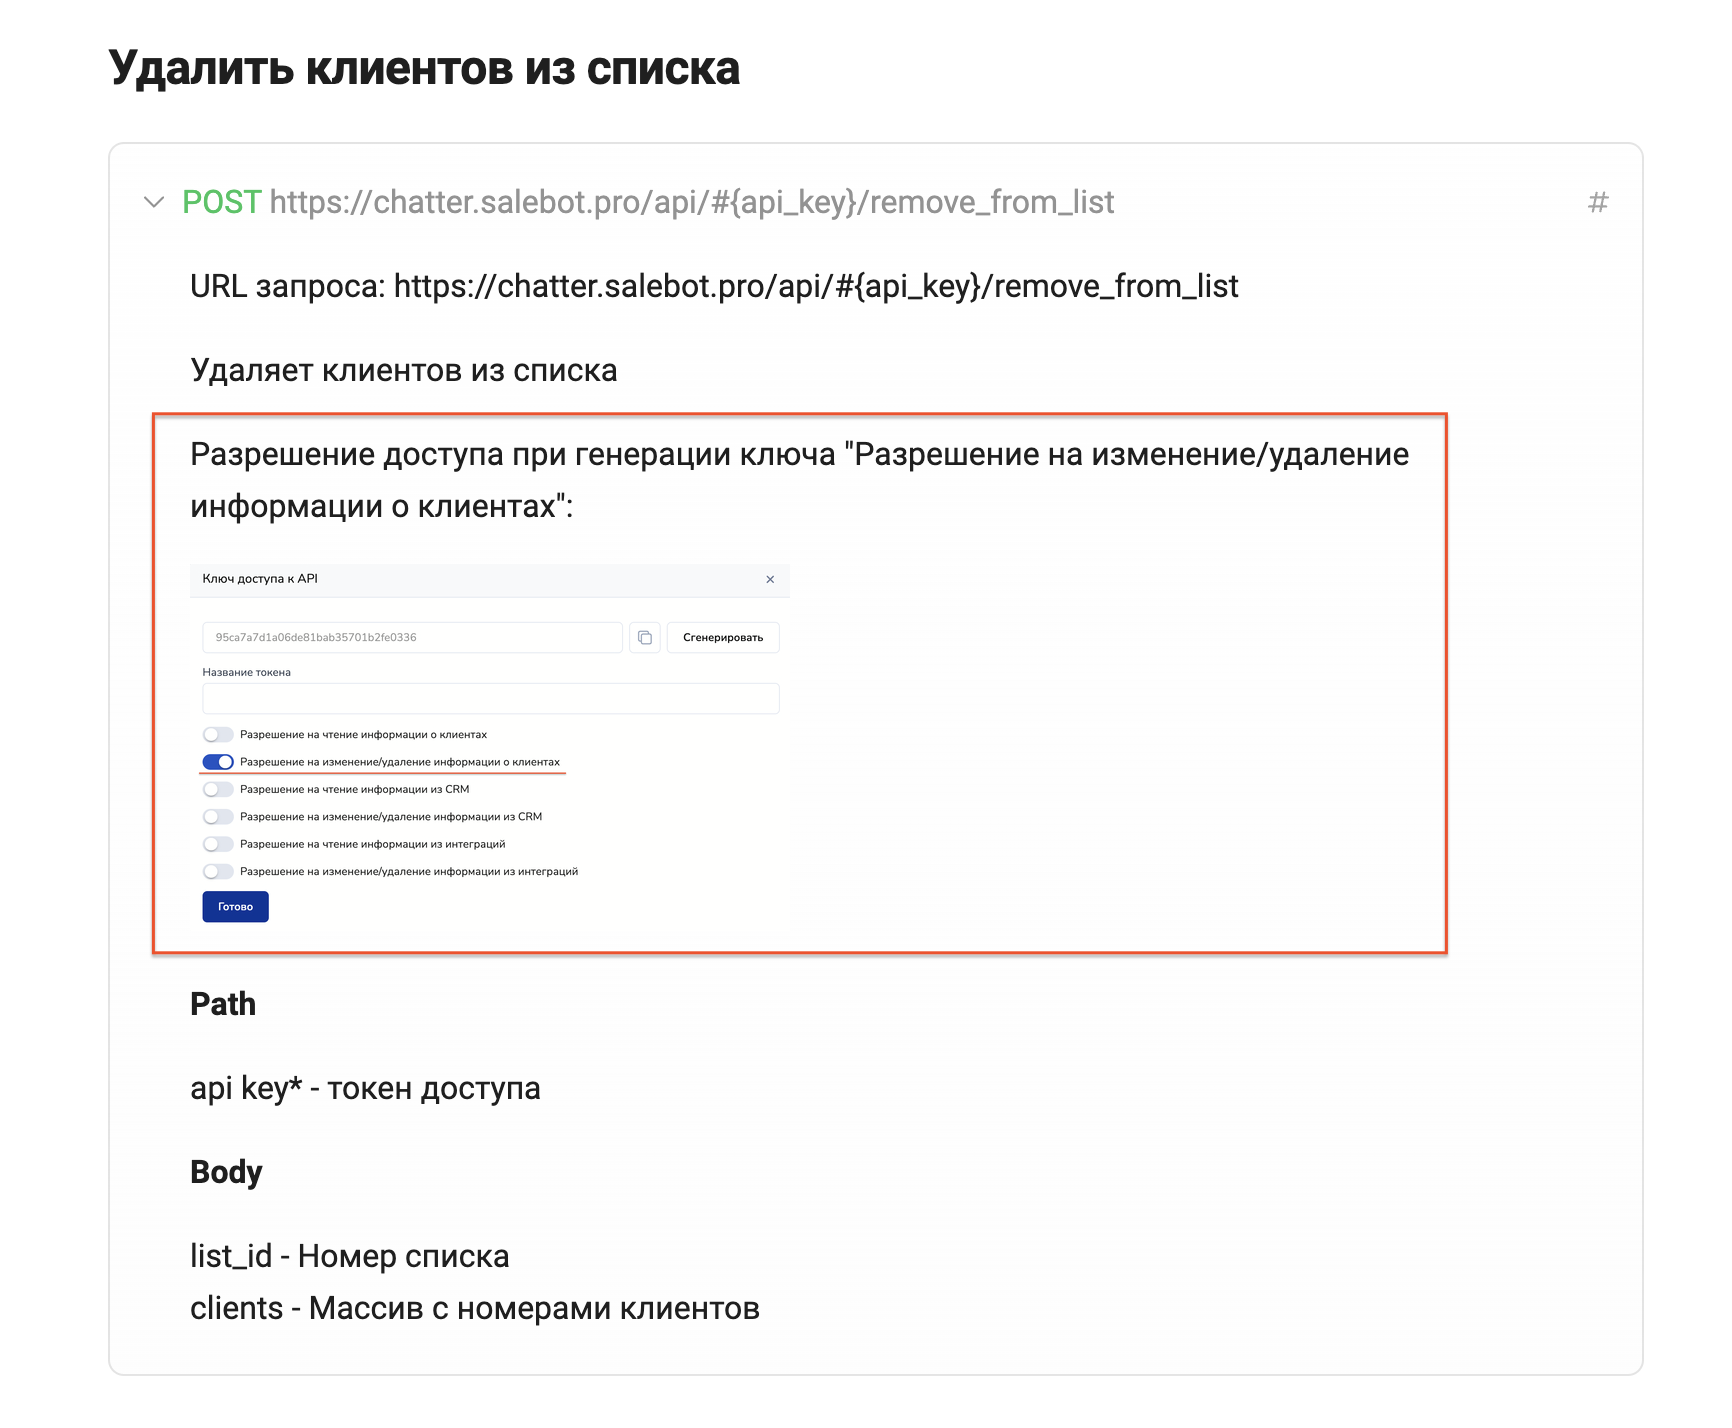Toggle Разрешение на чтение информации из CRM
This screenshot has height=1428, width=1732.
[x=218, y=790]
